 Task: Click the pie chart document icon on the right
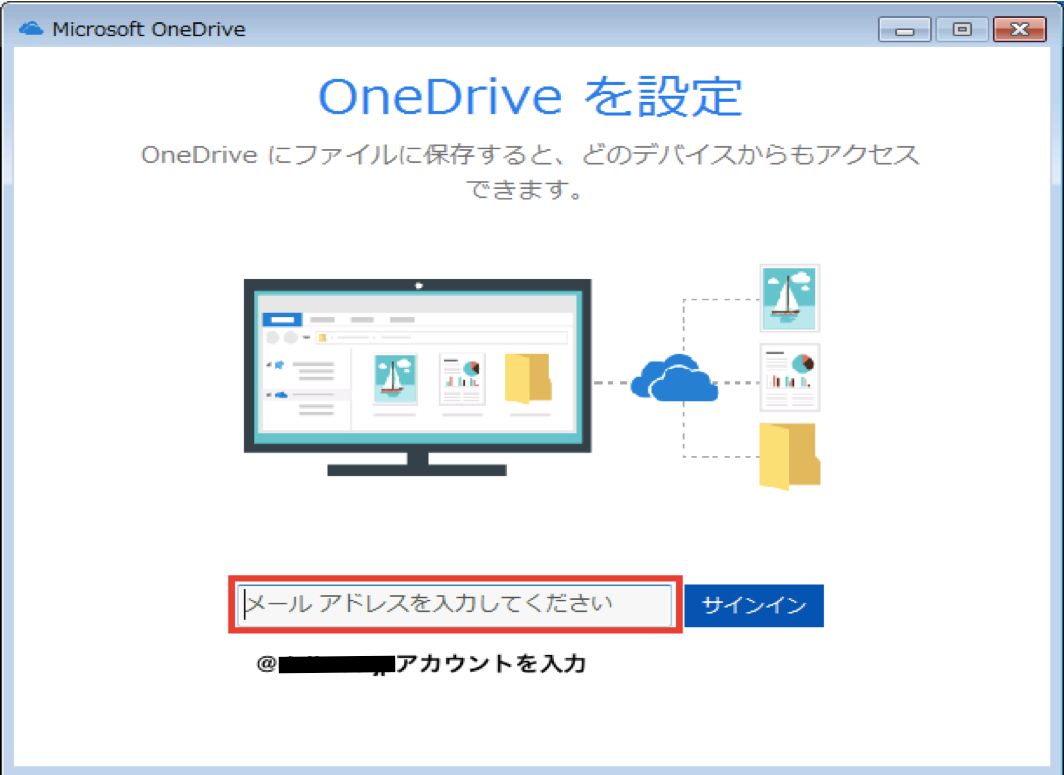(789, 378)
